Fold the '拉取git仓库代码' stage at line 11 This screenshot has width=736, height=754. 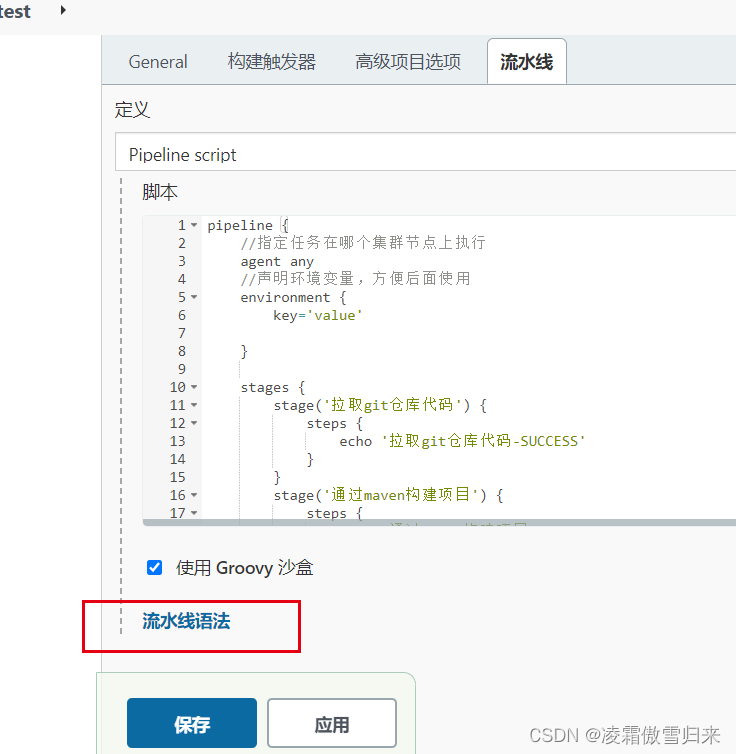click(194, 406)
